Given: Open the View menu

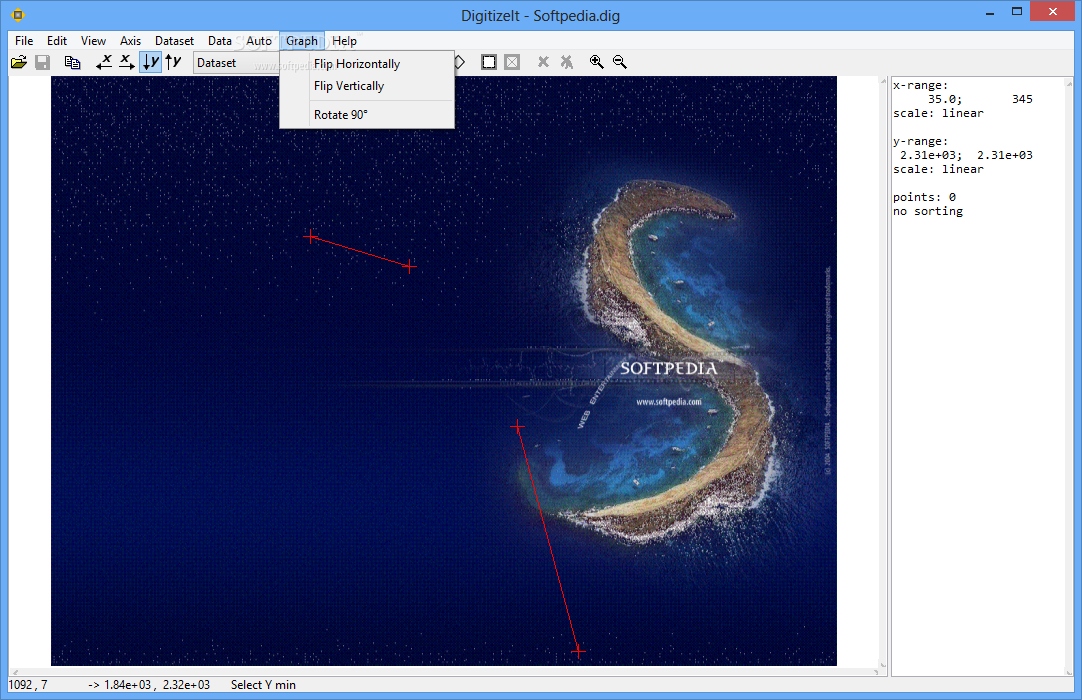Looking at the screenshot, I should click(93, 41).
